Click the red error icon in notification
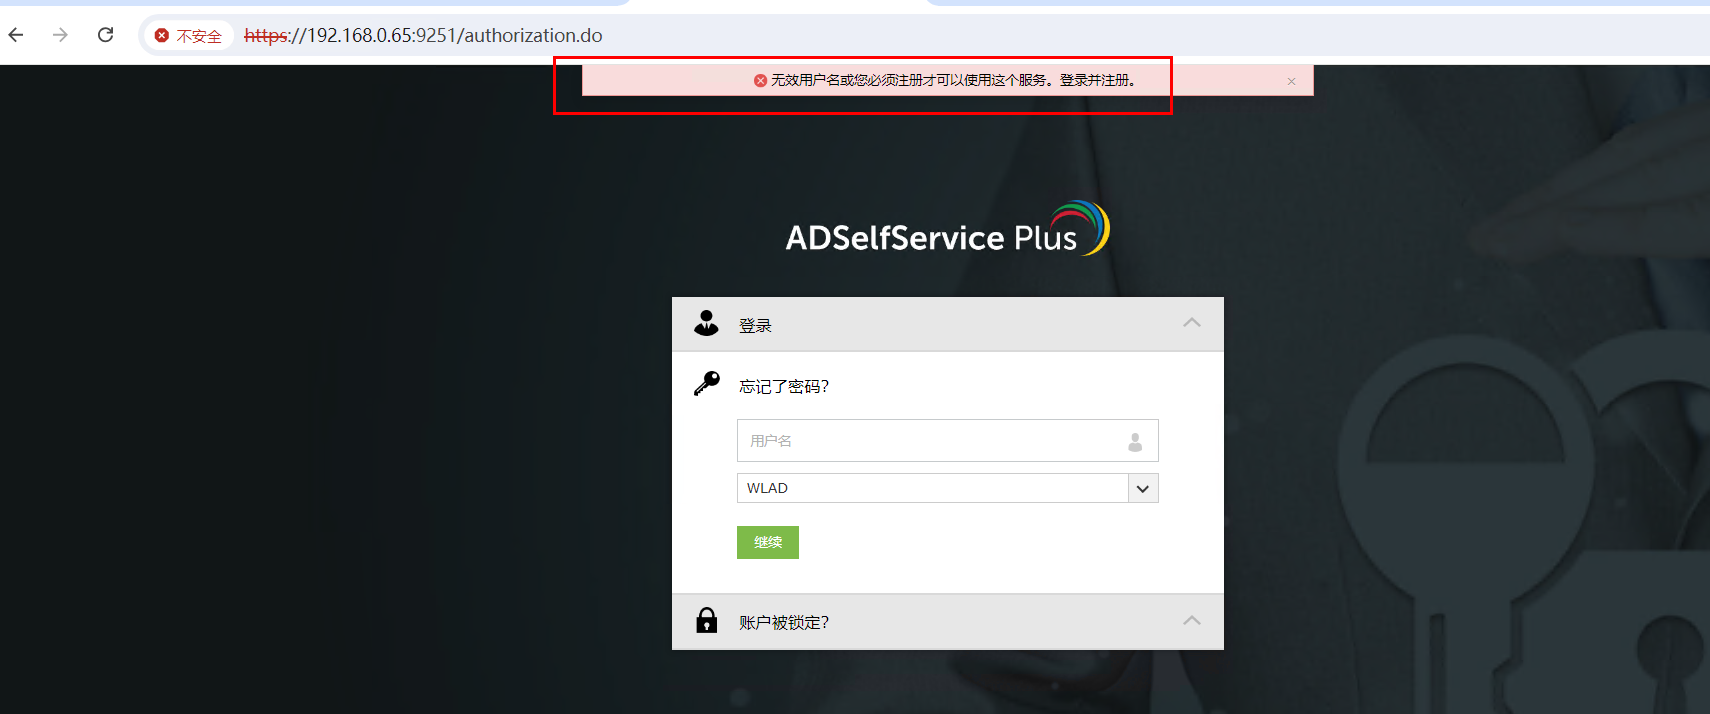 click(x=760, y=80)
